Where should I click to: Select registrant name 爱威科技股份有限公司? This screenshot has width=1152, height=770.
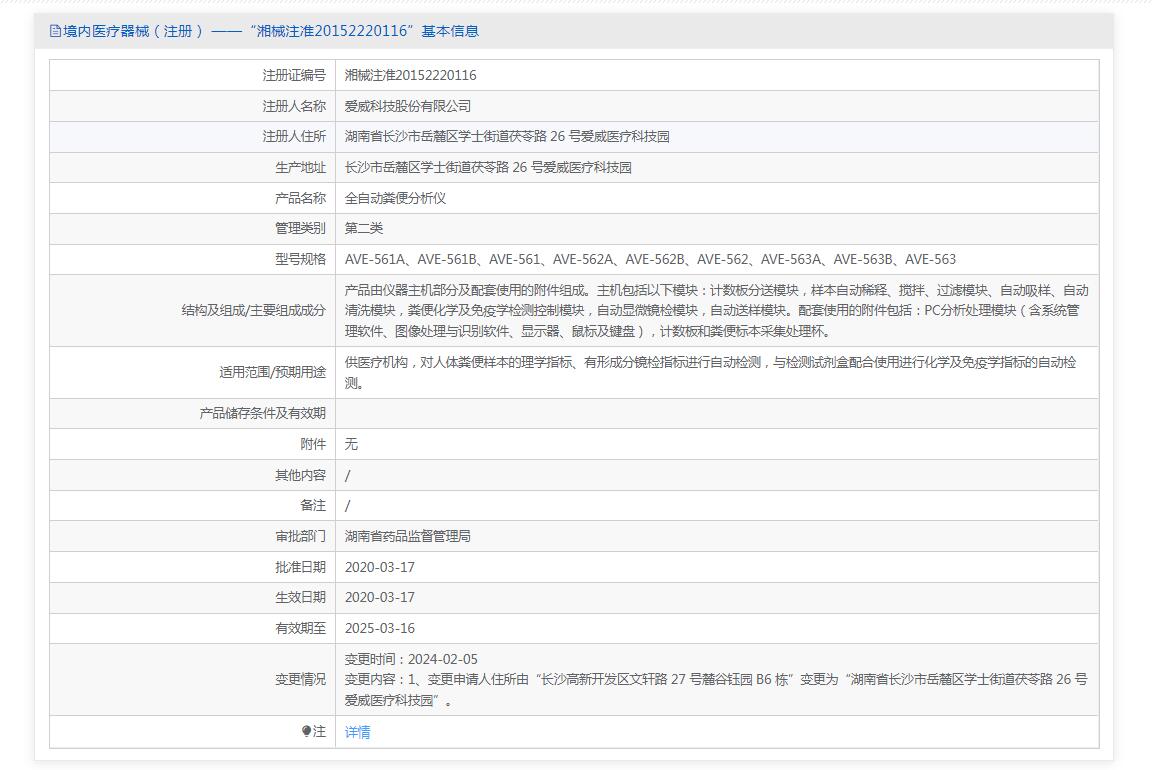pos(407,106)
